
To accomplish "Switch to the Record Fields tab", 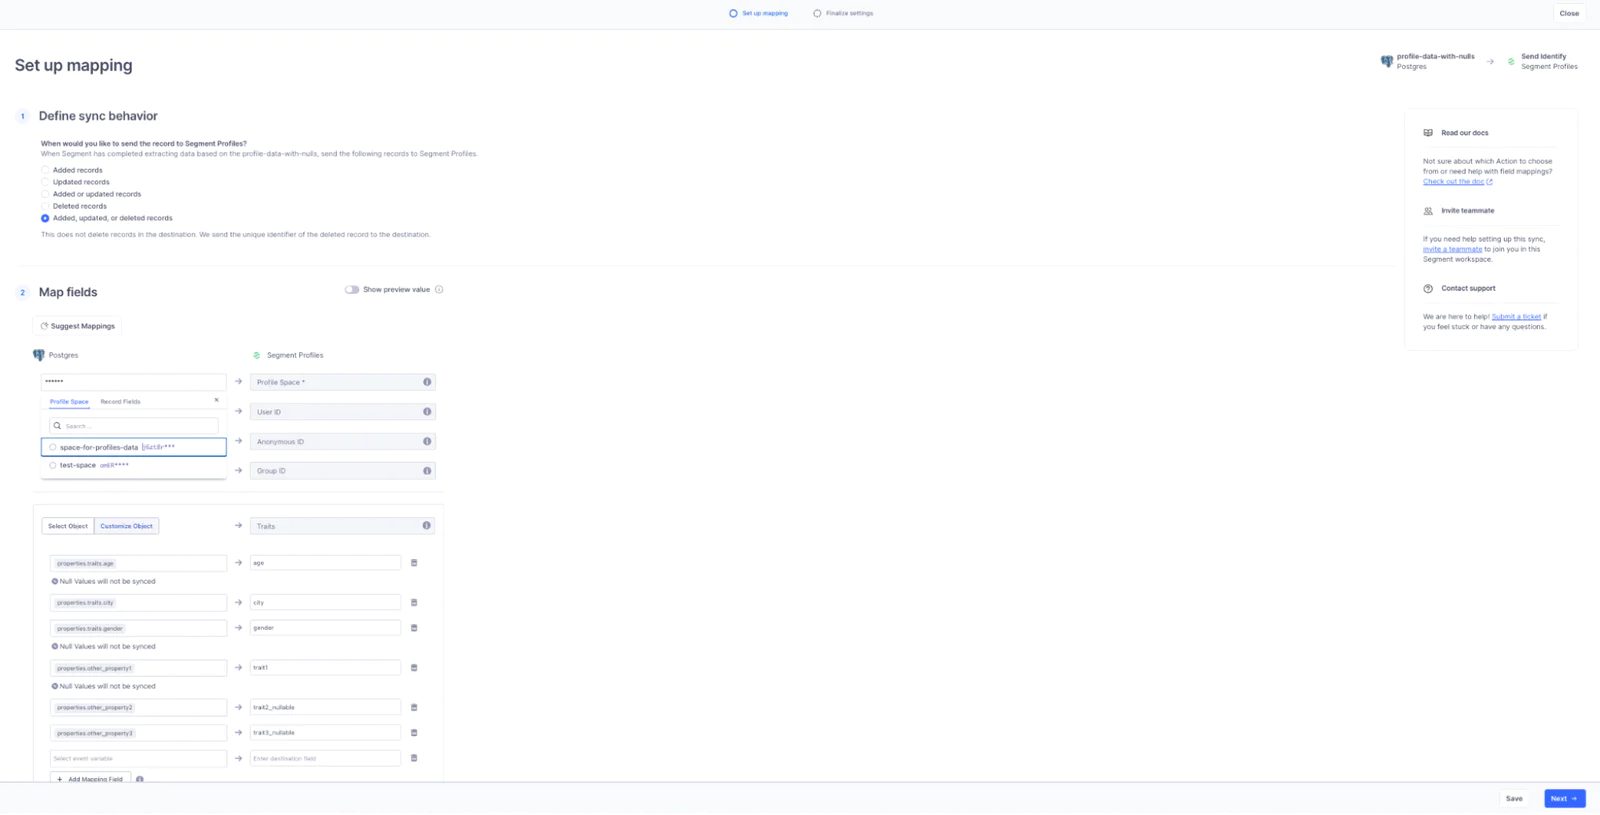I will click(120, 402).
